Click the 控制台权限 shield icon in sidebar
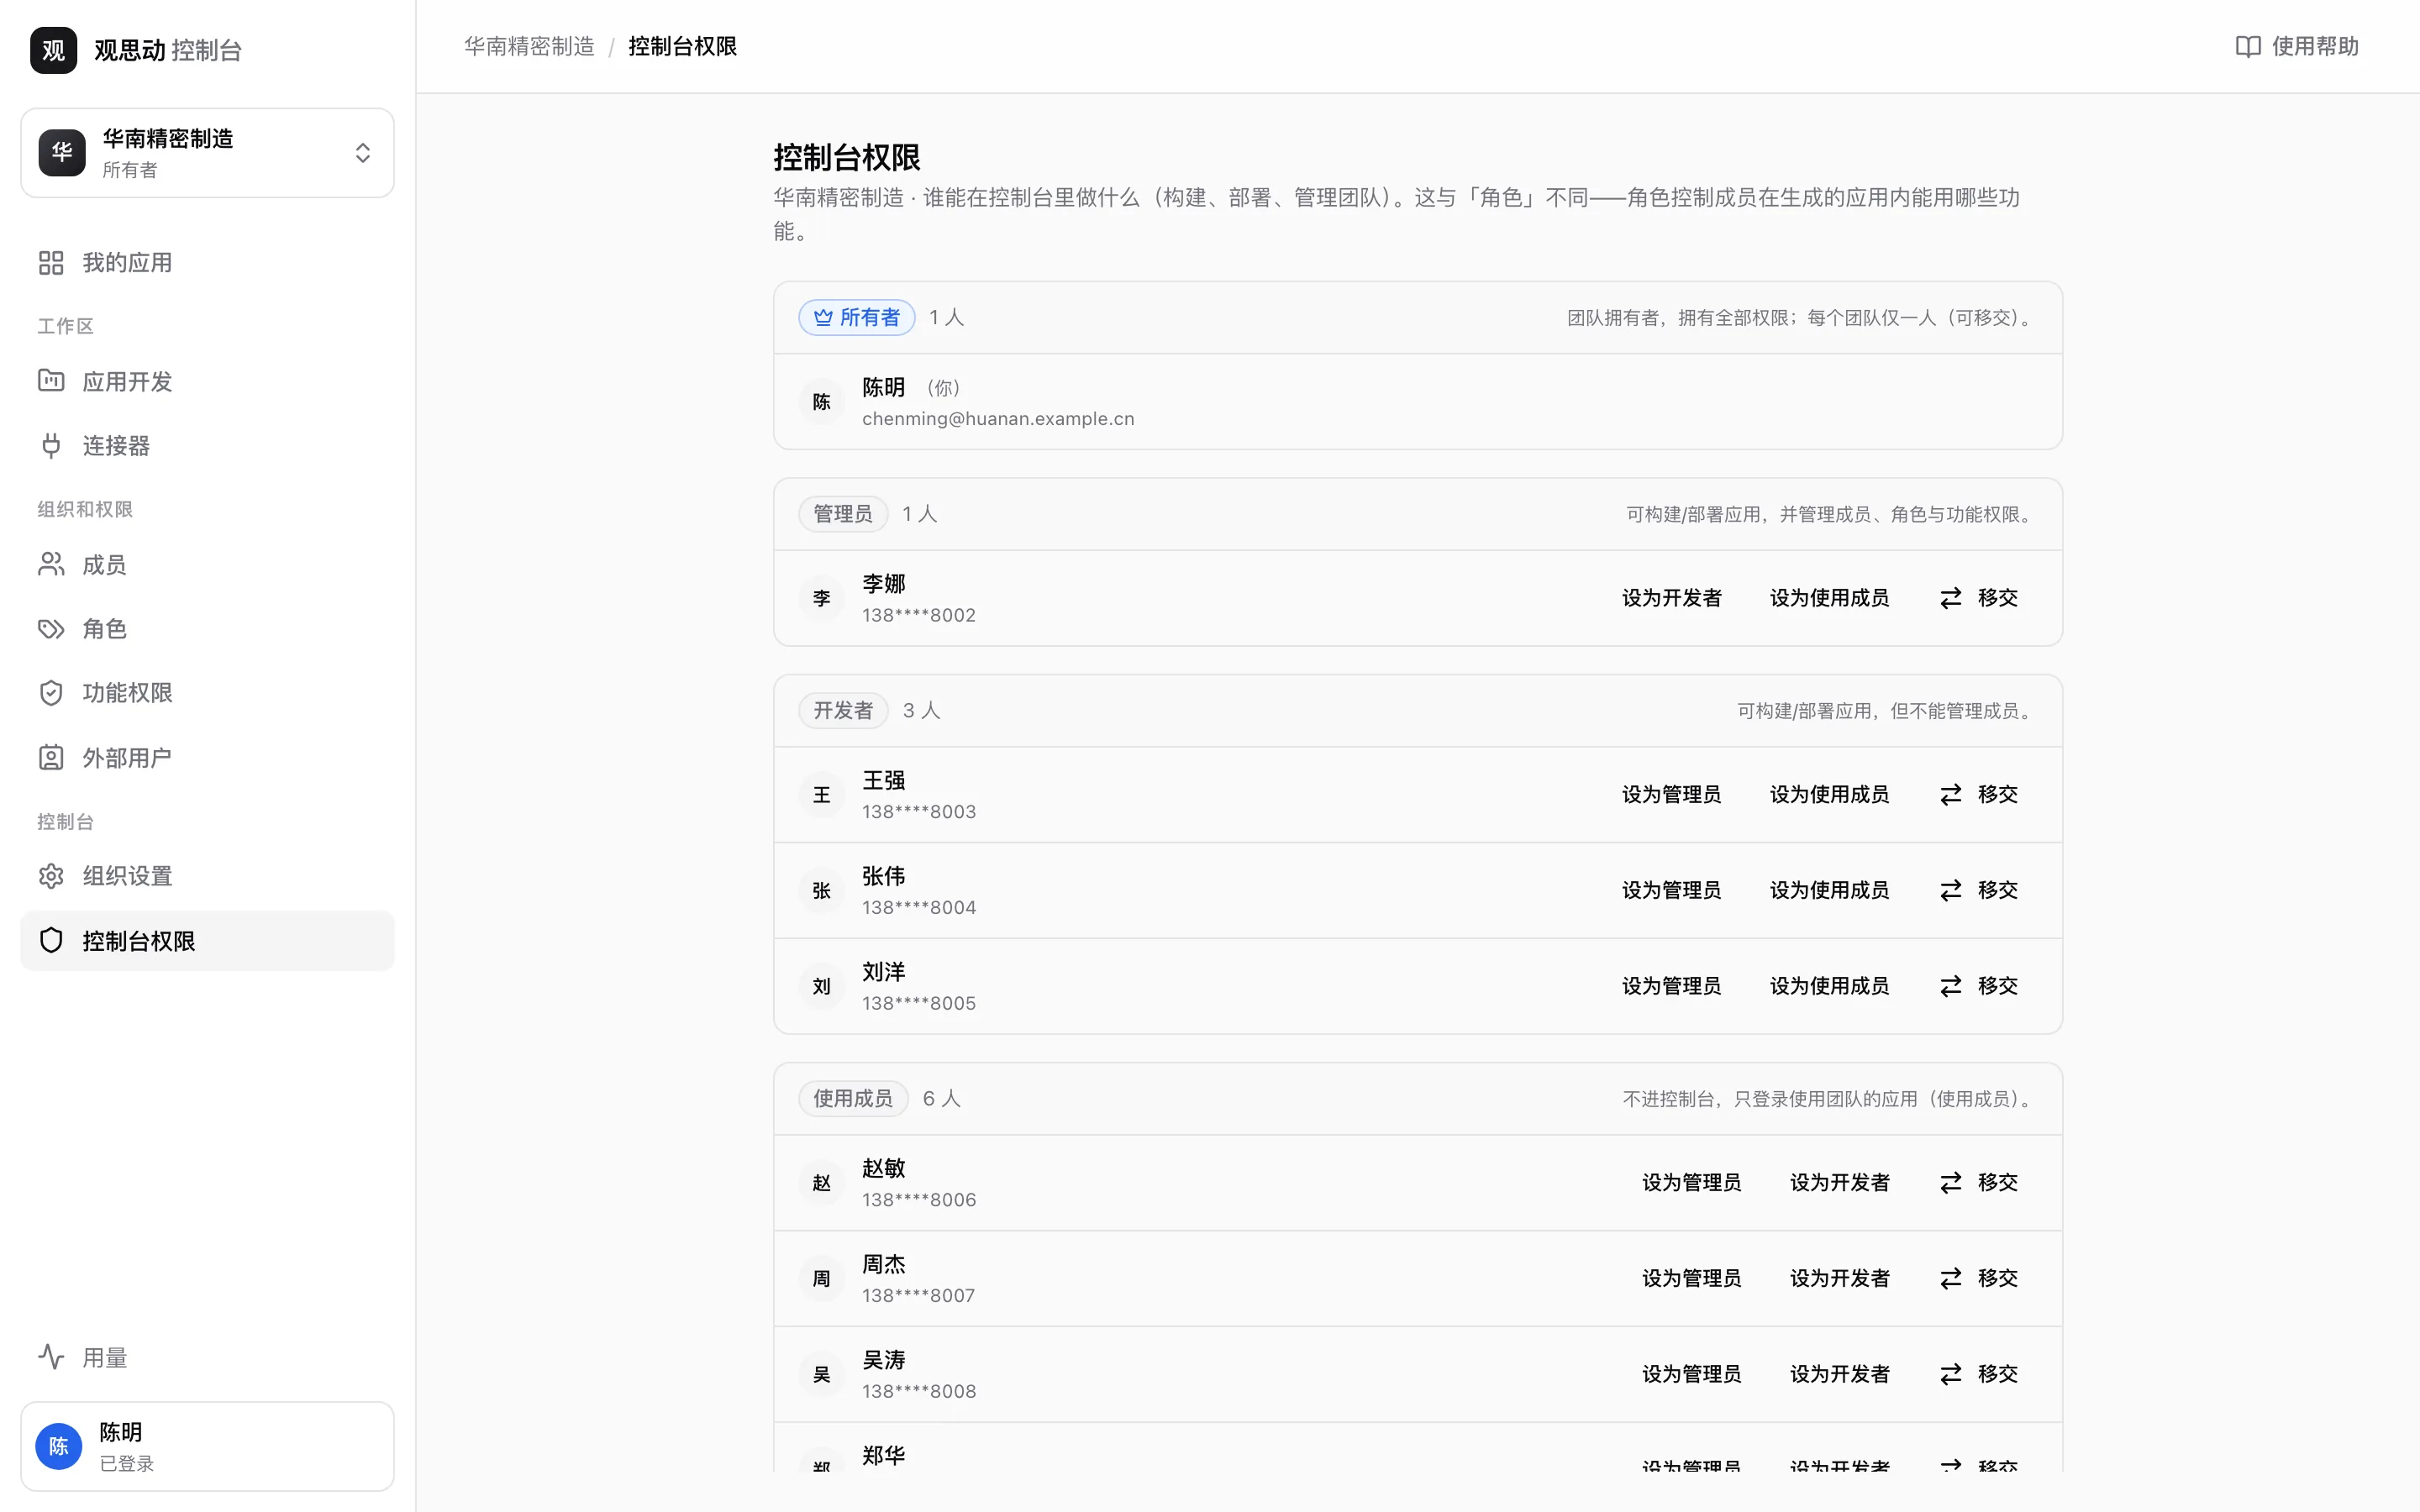 coord(51,941)
